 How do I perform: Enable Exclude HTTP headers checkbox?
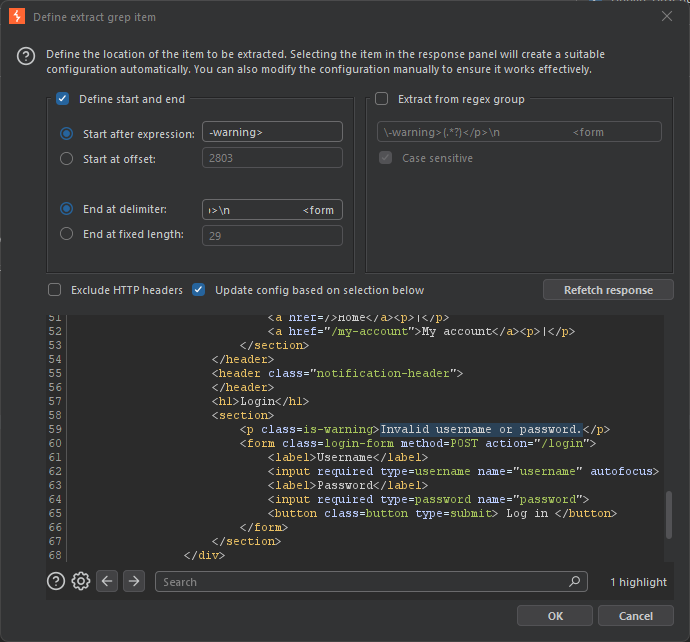click(55, 290)
